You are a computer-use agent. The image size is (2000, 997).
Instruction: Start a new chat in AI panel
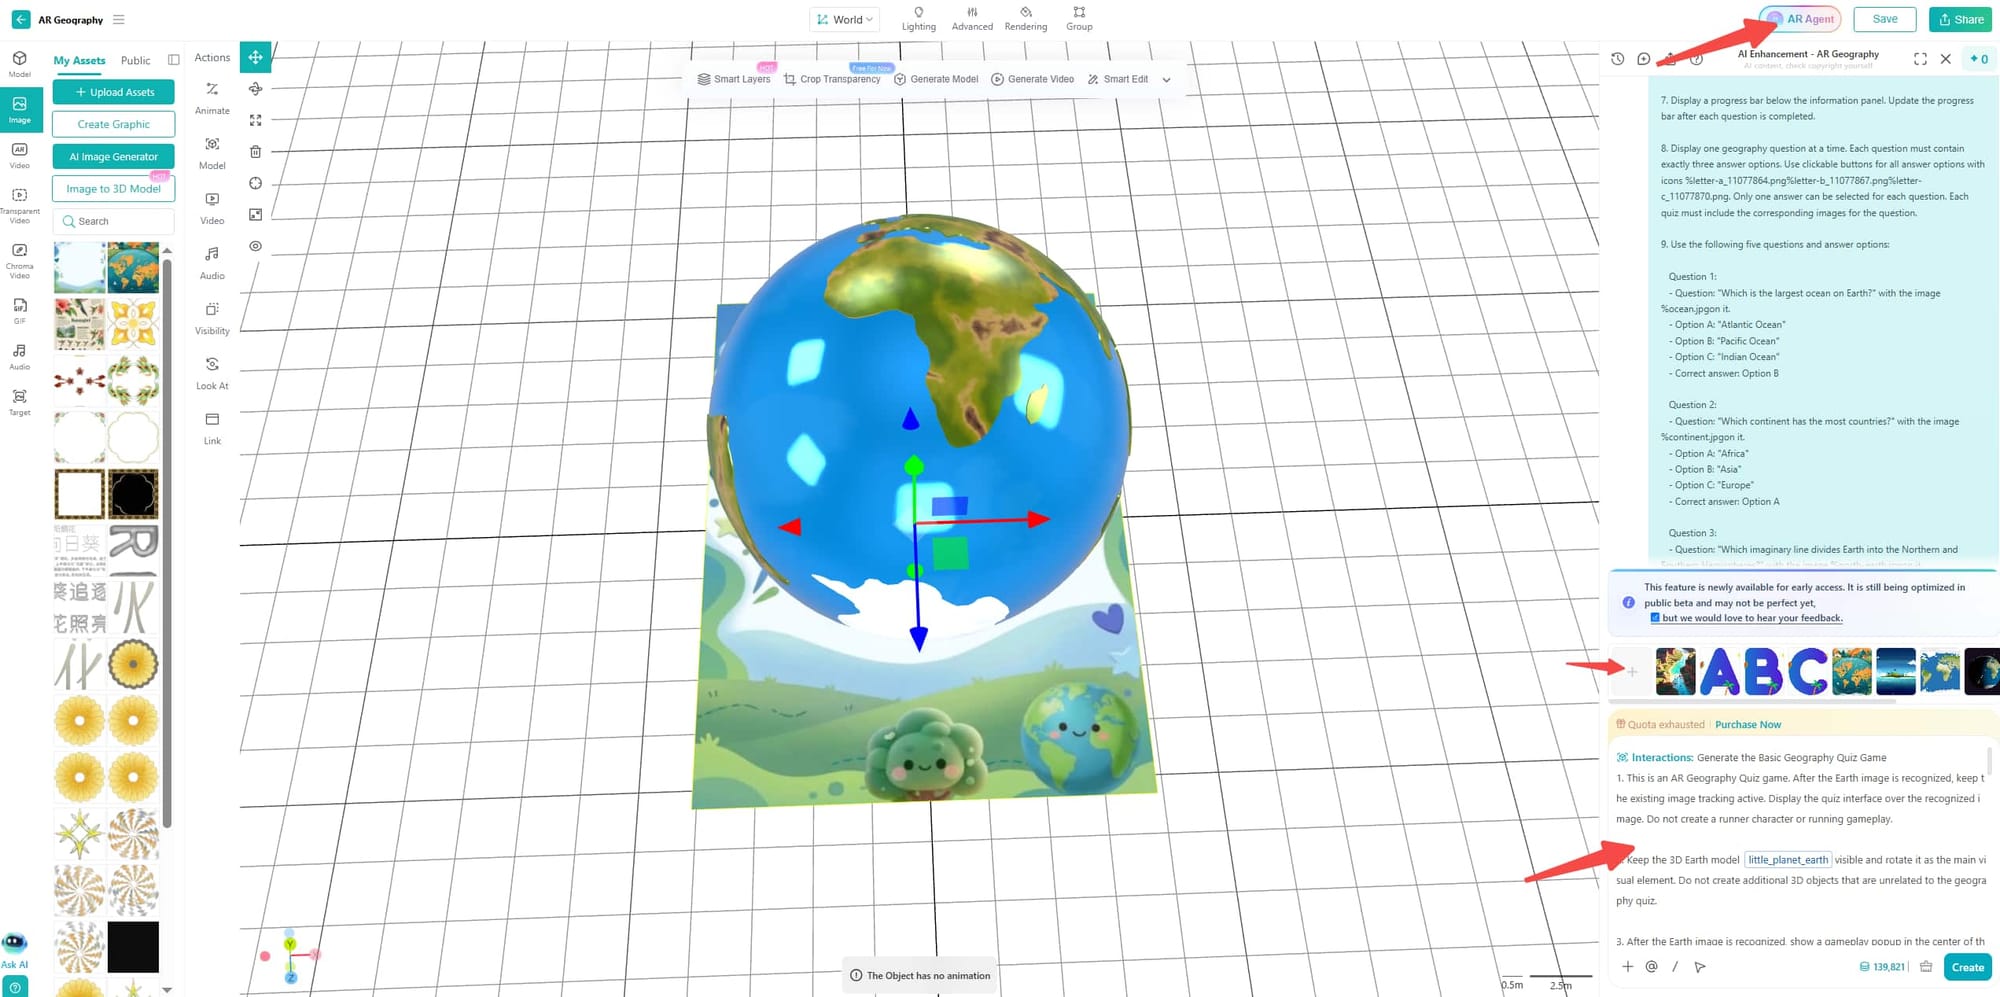(1643, 59)
